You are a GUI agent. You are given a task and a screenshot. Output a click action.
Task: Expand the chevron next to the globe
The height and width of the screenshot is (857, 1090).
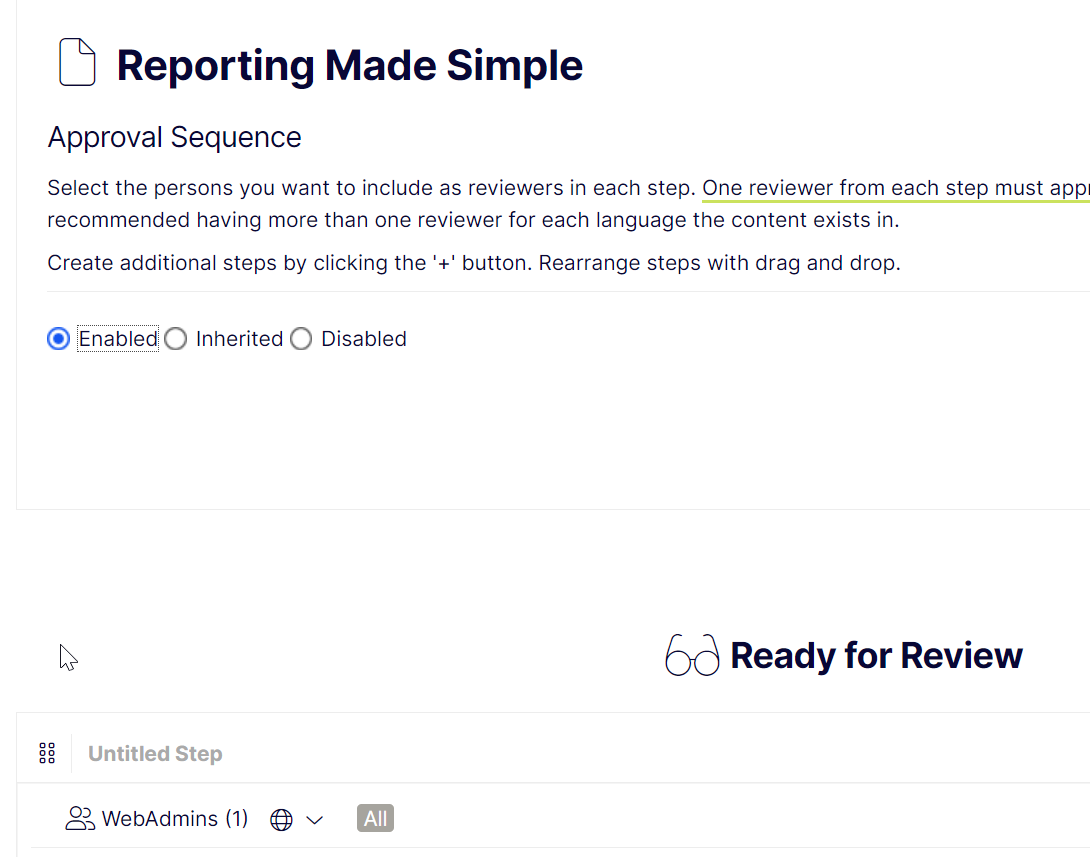[315, 820]
